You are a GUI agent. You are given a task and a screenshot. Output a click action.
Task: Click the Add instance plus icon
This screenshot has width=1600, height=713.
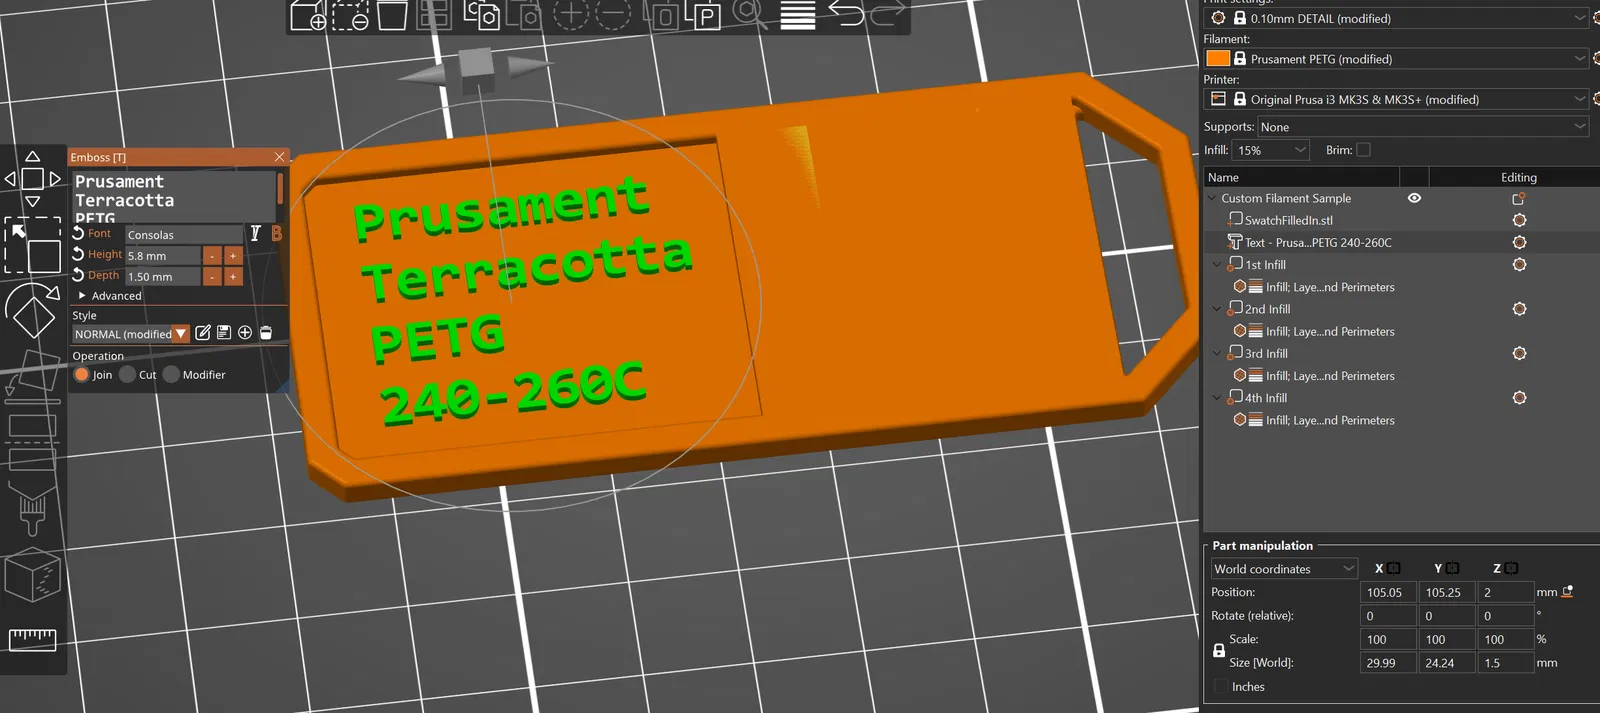pos(571,15)
